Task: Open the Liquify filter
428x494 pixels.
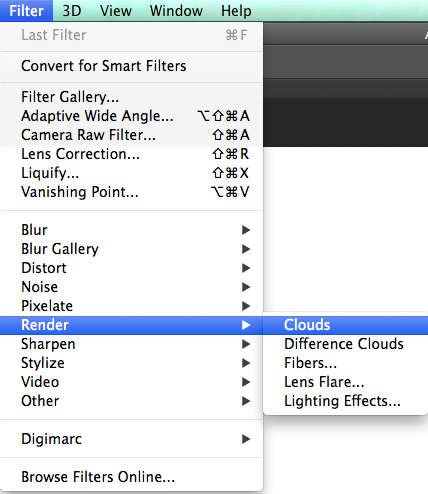Action: (x=131, y=173)
